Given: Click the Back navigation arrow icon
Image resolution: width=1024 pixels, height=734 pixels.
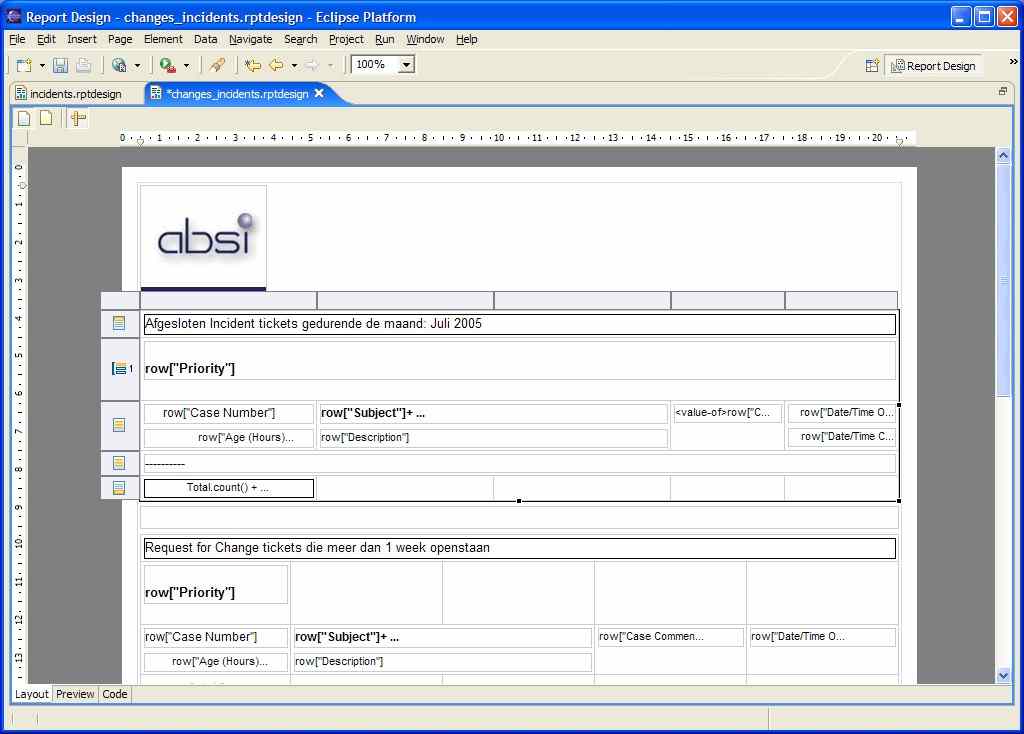Looking at the screenshot, I should click(x=276, y=65).
